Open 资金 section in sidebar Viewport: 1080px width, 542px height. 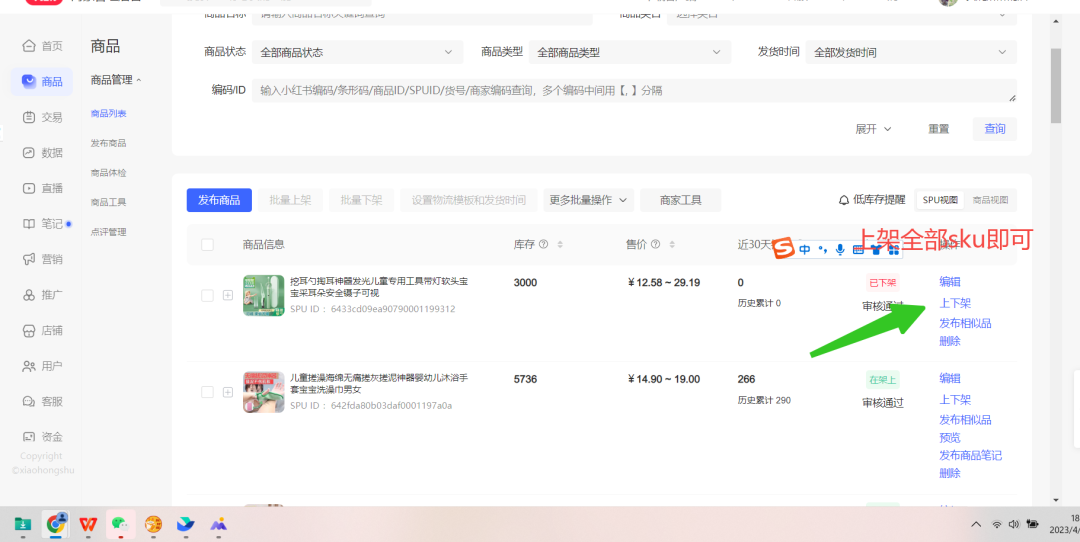click(42, 437)
